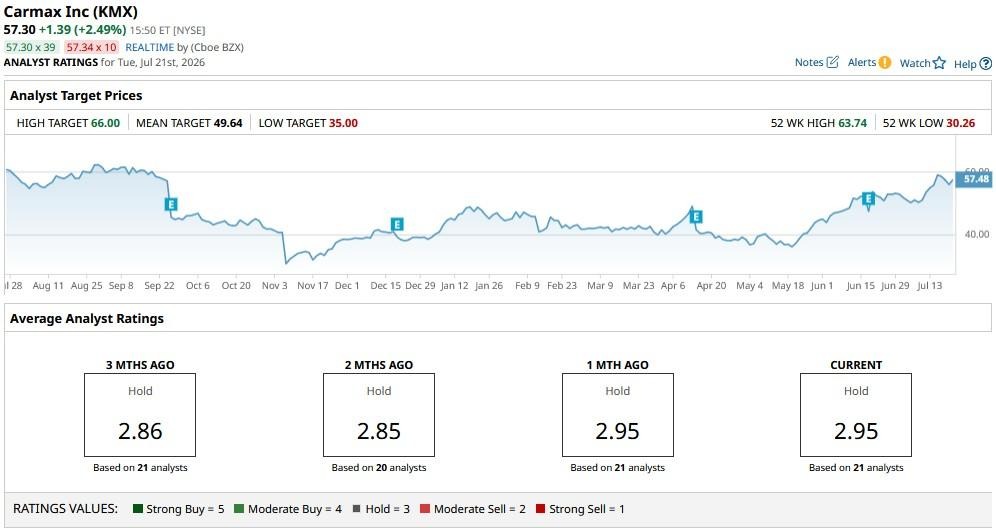Click 'Based on 20 analysts' text

pos(379,468)
